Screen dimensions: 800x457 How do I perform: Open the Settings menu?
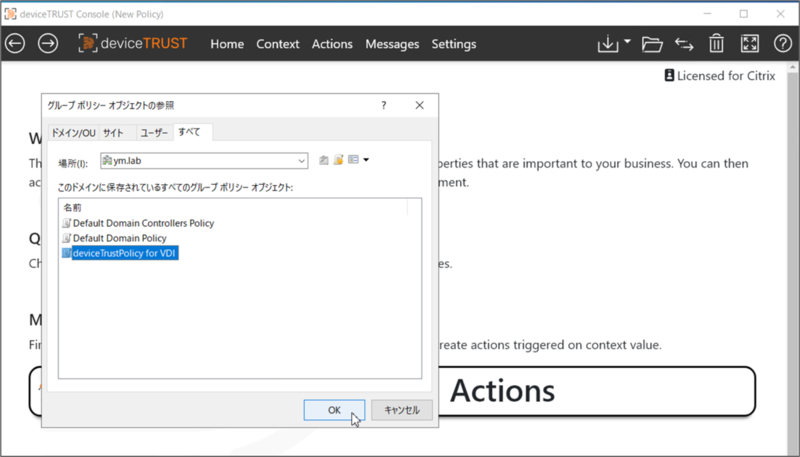tap(454, 44)
